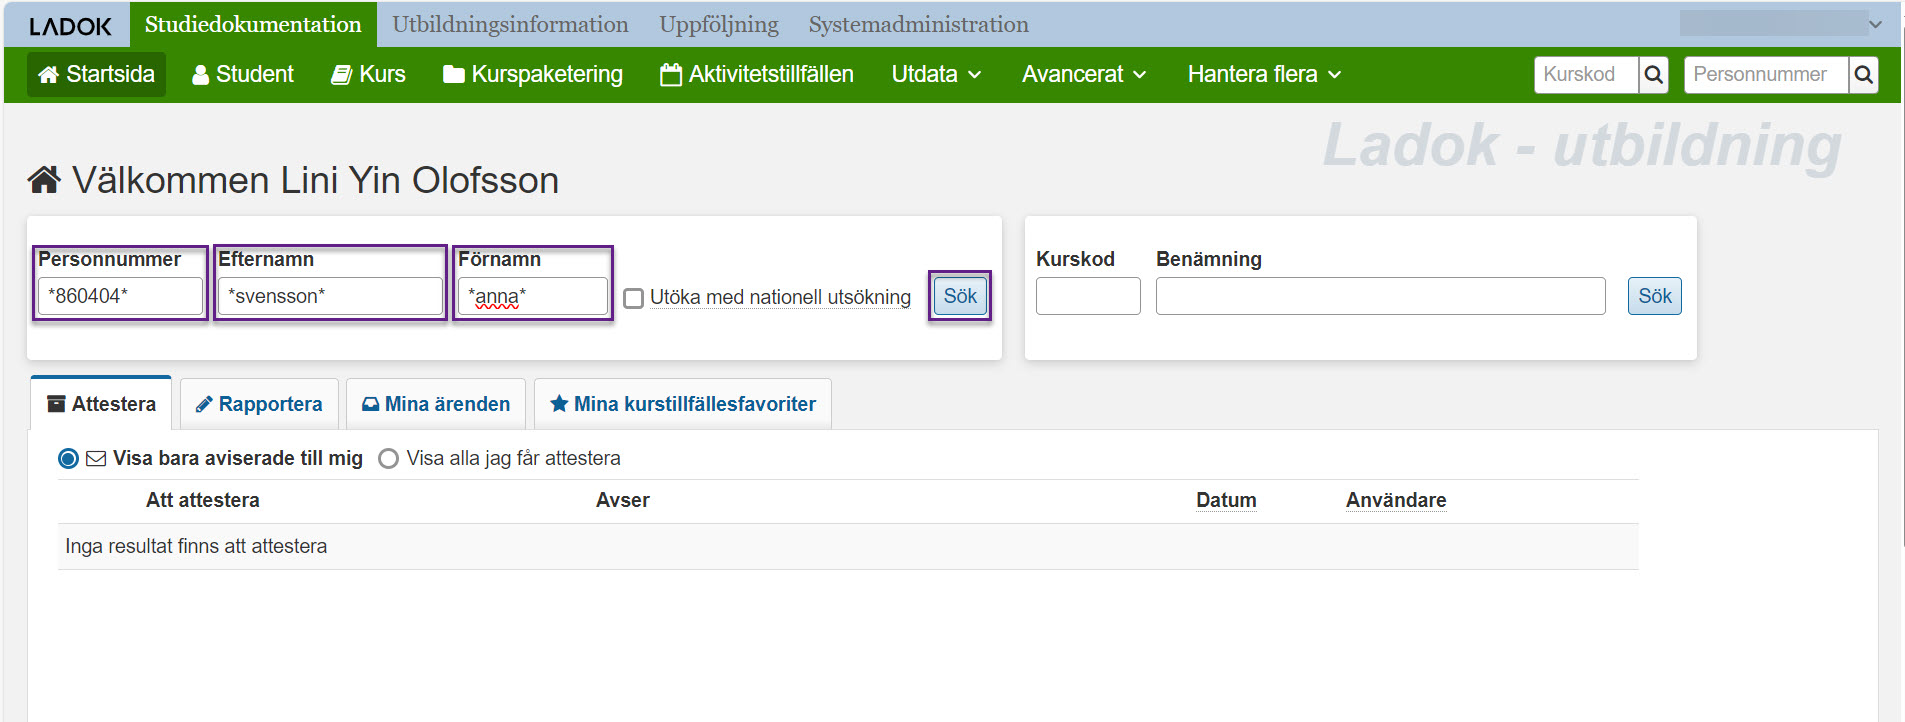Expand the Avancerat dropdown menu
The image size is (1905, 722).
(1084, 74)
